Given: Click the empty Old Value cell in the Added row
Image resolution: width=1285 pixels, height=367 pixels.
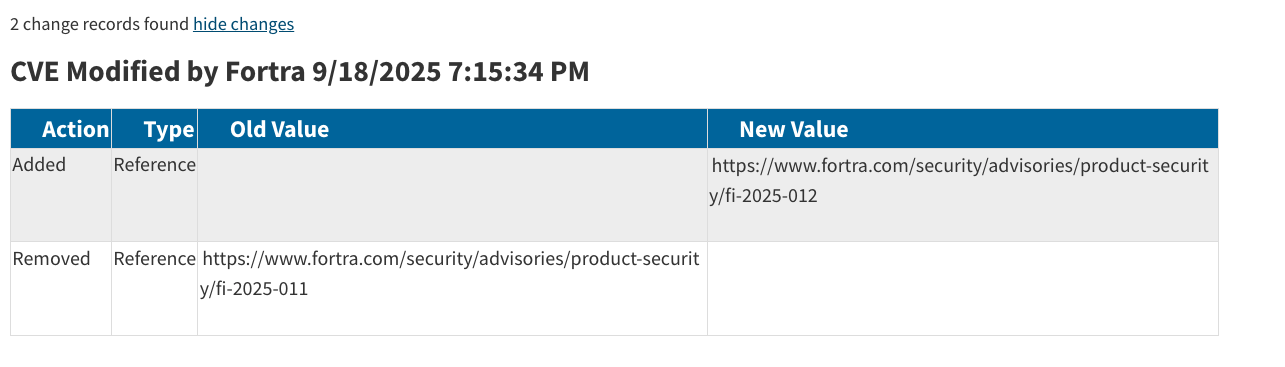Looking at the screenshot, I should click(452, 195).
